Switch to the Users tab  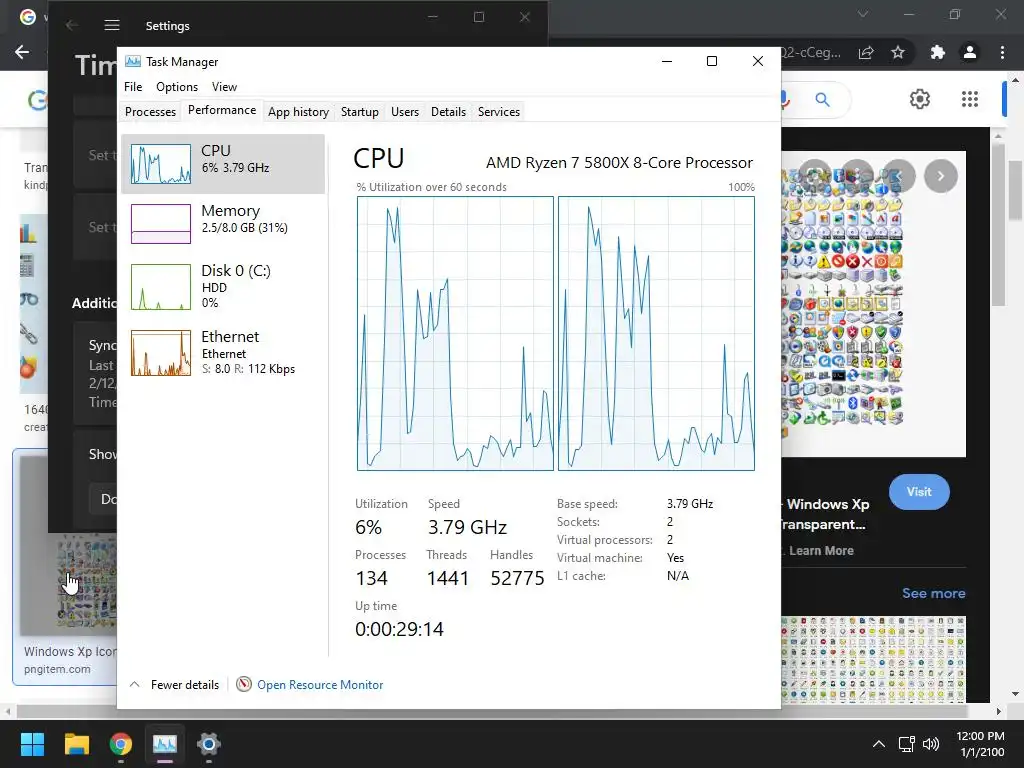click(405, 112)
